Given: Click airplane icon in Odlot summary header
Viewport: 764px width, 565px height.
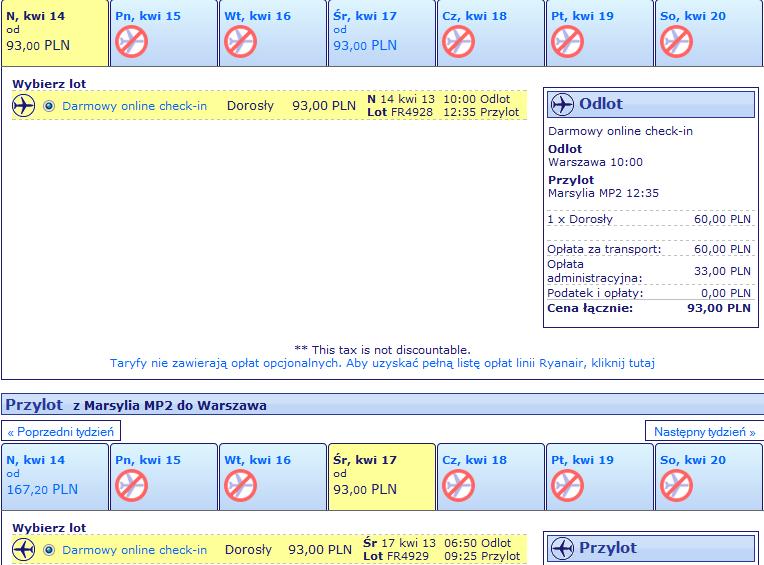Looking at the screenshot, I should 562,104.
